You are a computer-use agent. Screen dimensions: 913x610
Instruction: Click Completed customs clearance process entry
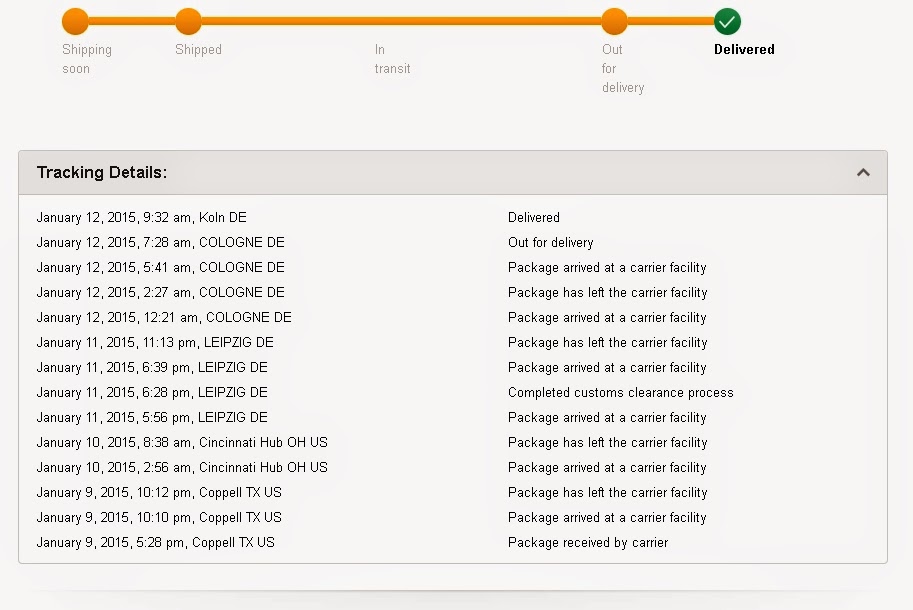(620, 392)
